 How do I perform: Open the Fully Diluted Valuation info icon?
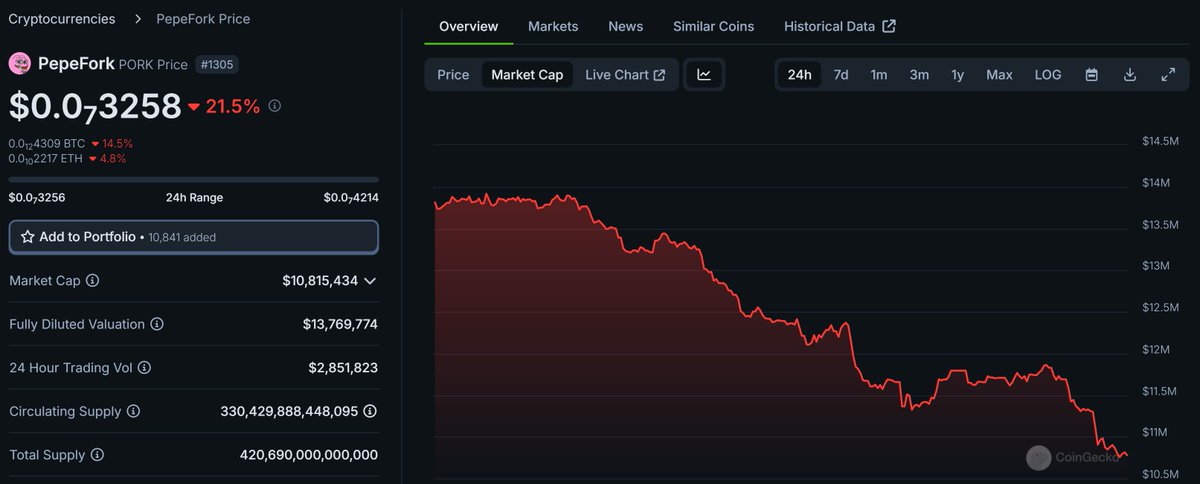[x=157, y=324]
